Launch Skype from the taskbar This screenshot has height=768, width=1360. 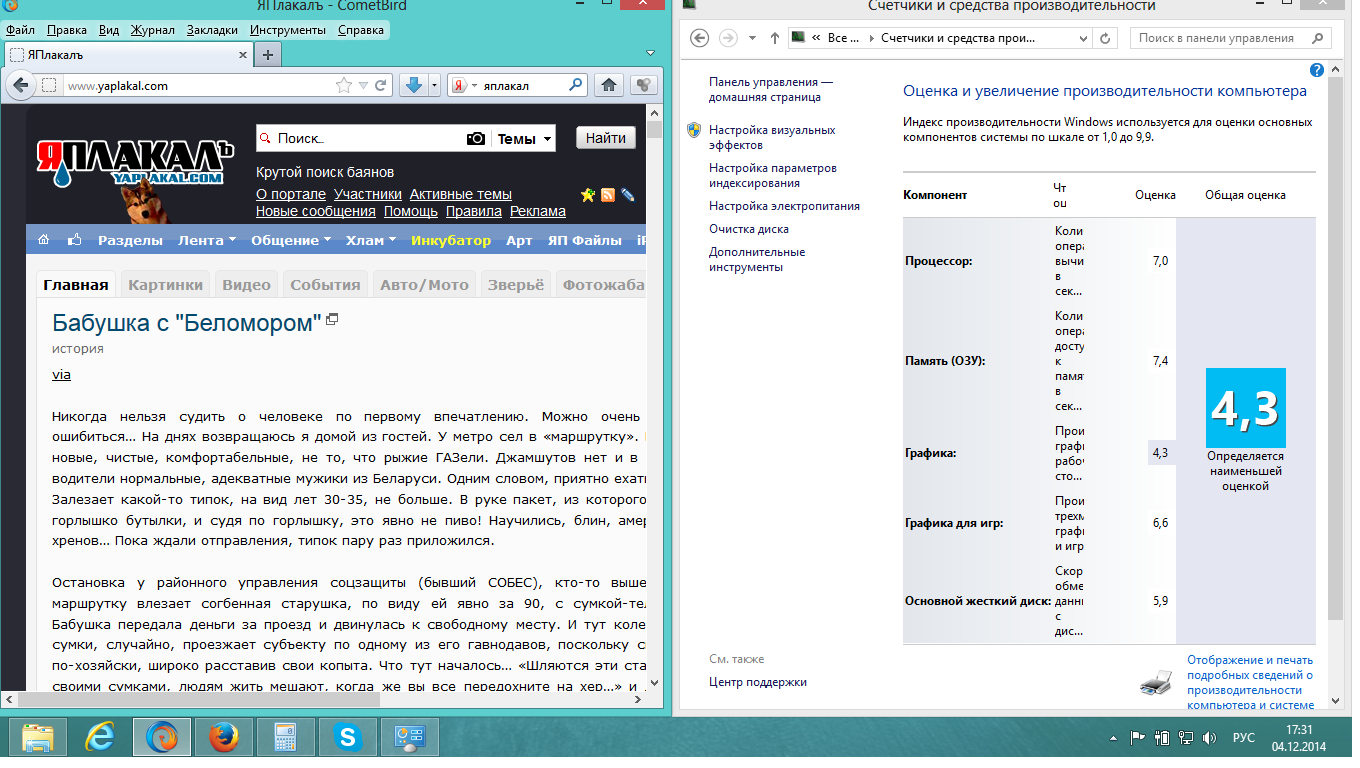point(348,738)
